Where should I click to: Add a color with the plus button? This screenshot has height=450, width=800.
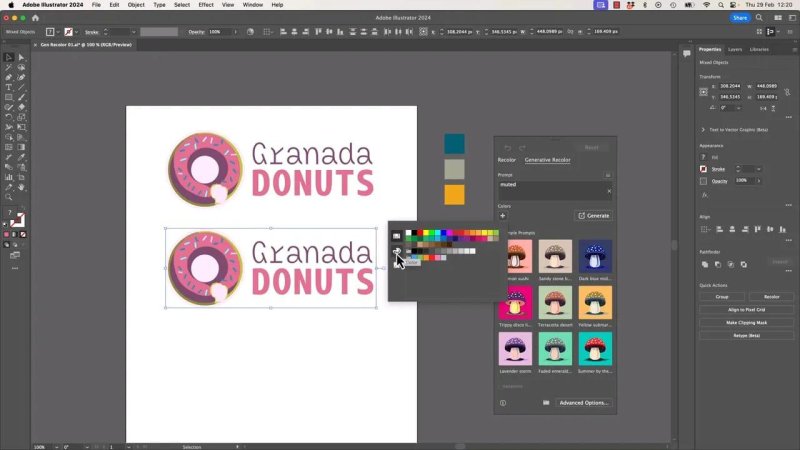pyautogui.click(x=503, y=216)
